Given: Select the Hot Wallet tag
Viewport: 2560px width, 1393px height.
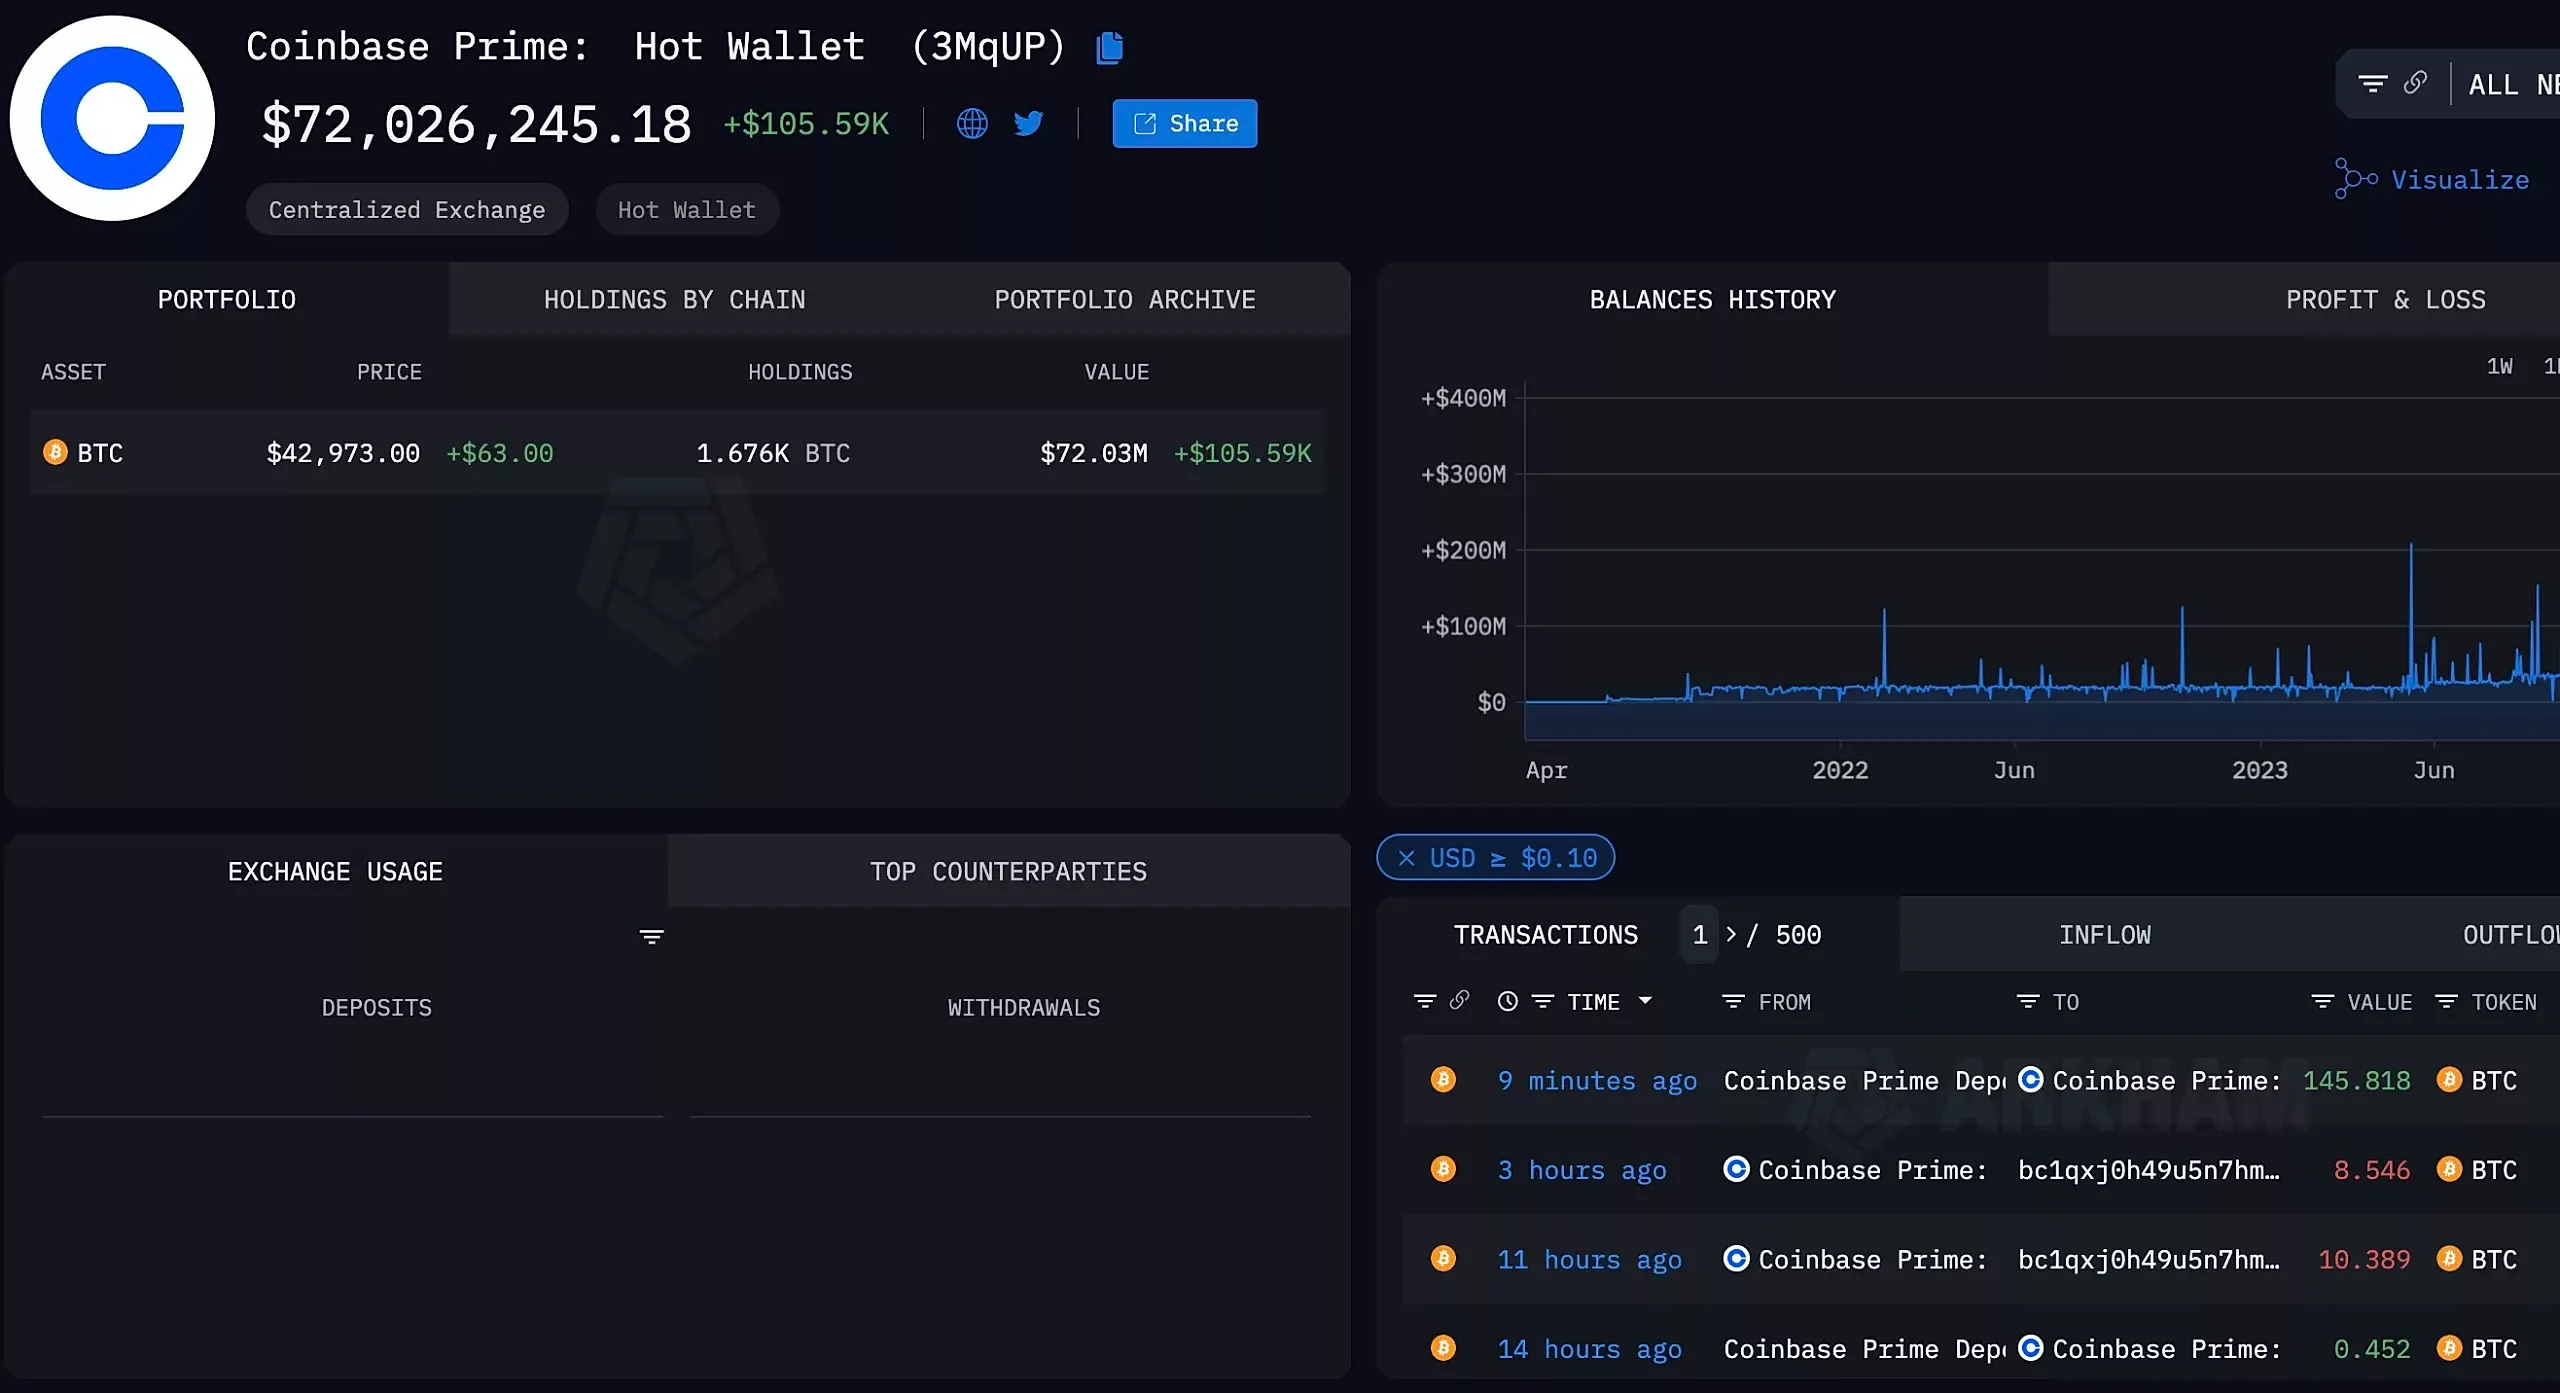Looking at the screenshot, I should tap(687, 209).
